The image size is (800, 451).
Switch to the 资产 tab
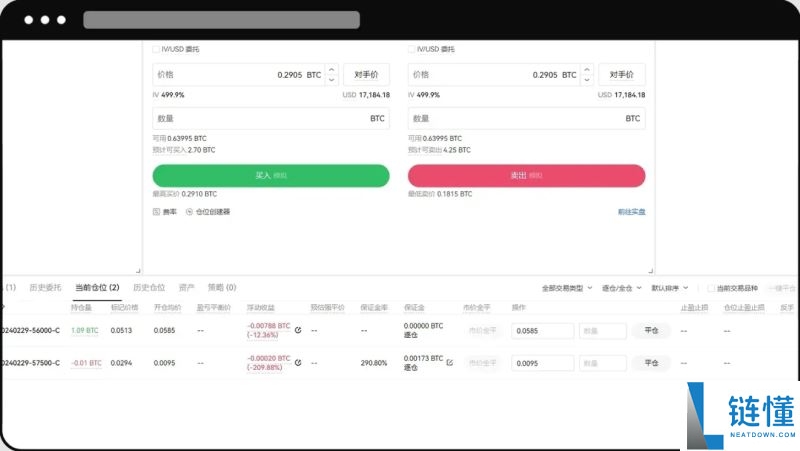click(187, 288)
